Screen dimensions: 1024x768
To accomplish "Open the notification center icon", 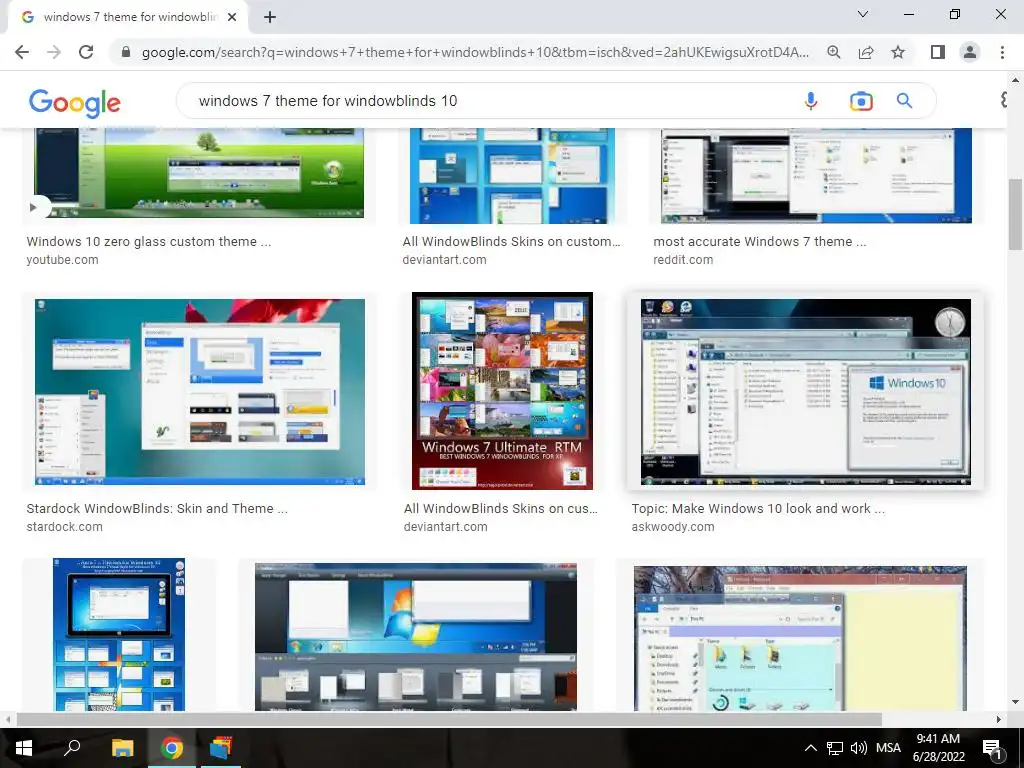I will [x=992, y=748].
